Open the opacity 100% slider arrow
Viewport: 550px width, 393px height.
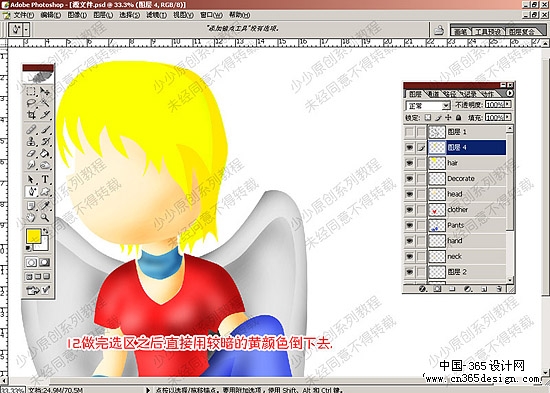tap(508, 104)
